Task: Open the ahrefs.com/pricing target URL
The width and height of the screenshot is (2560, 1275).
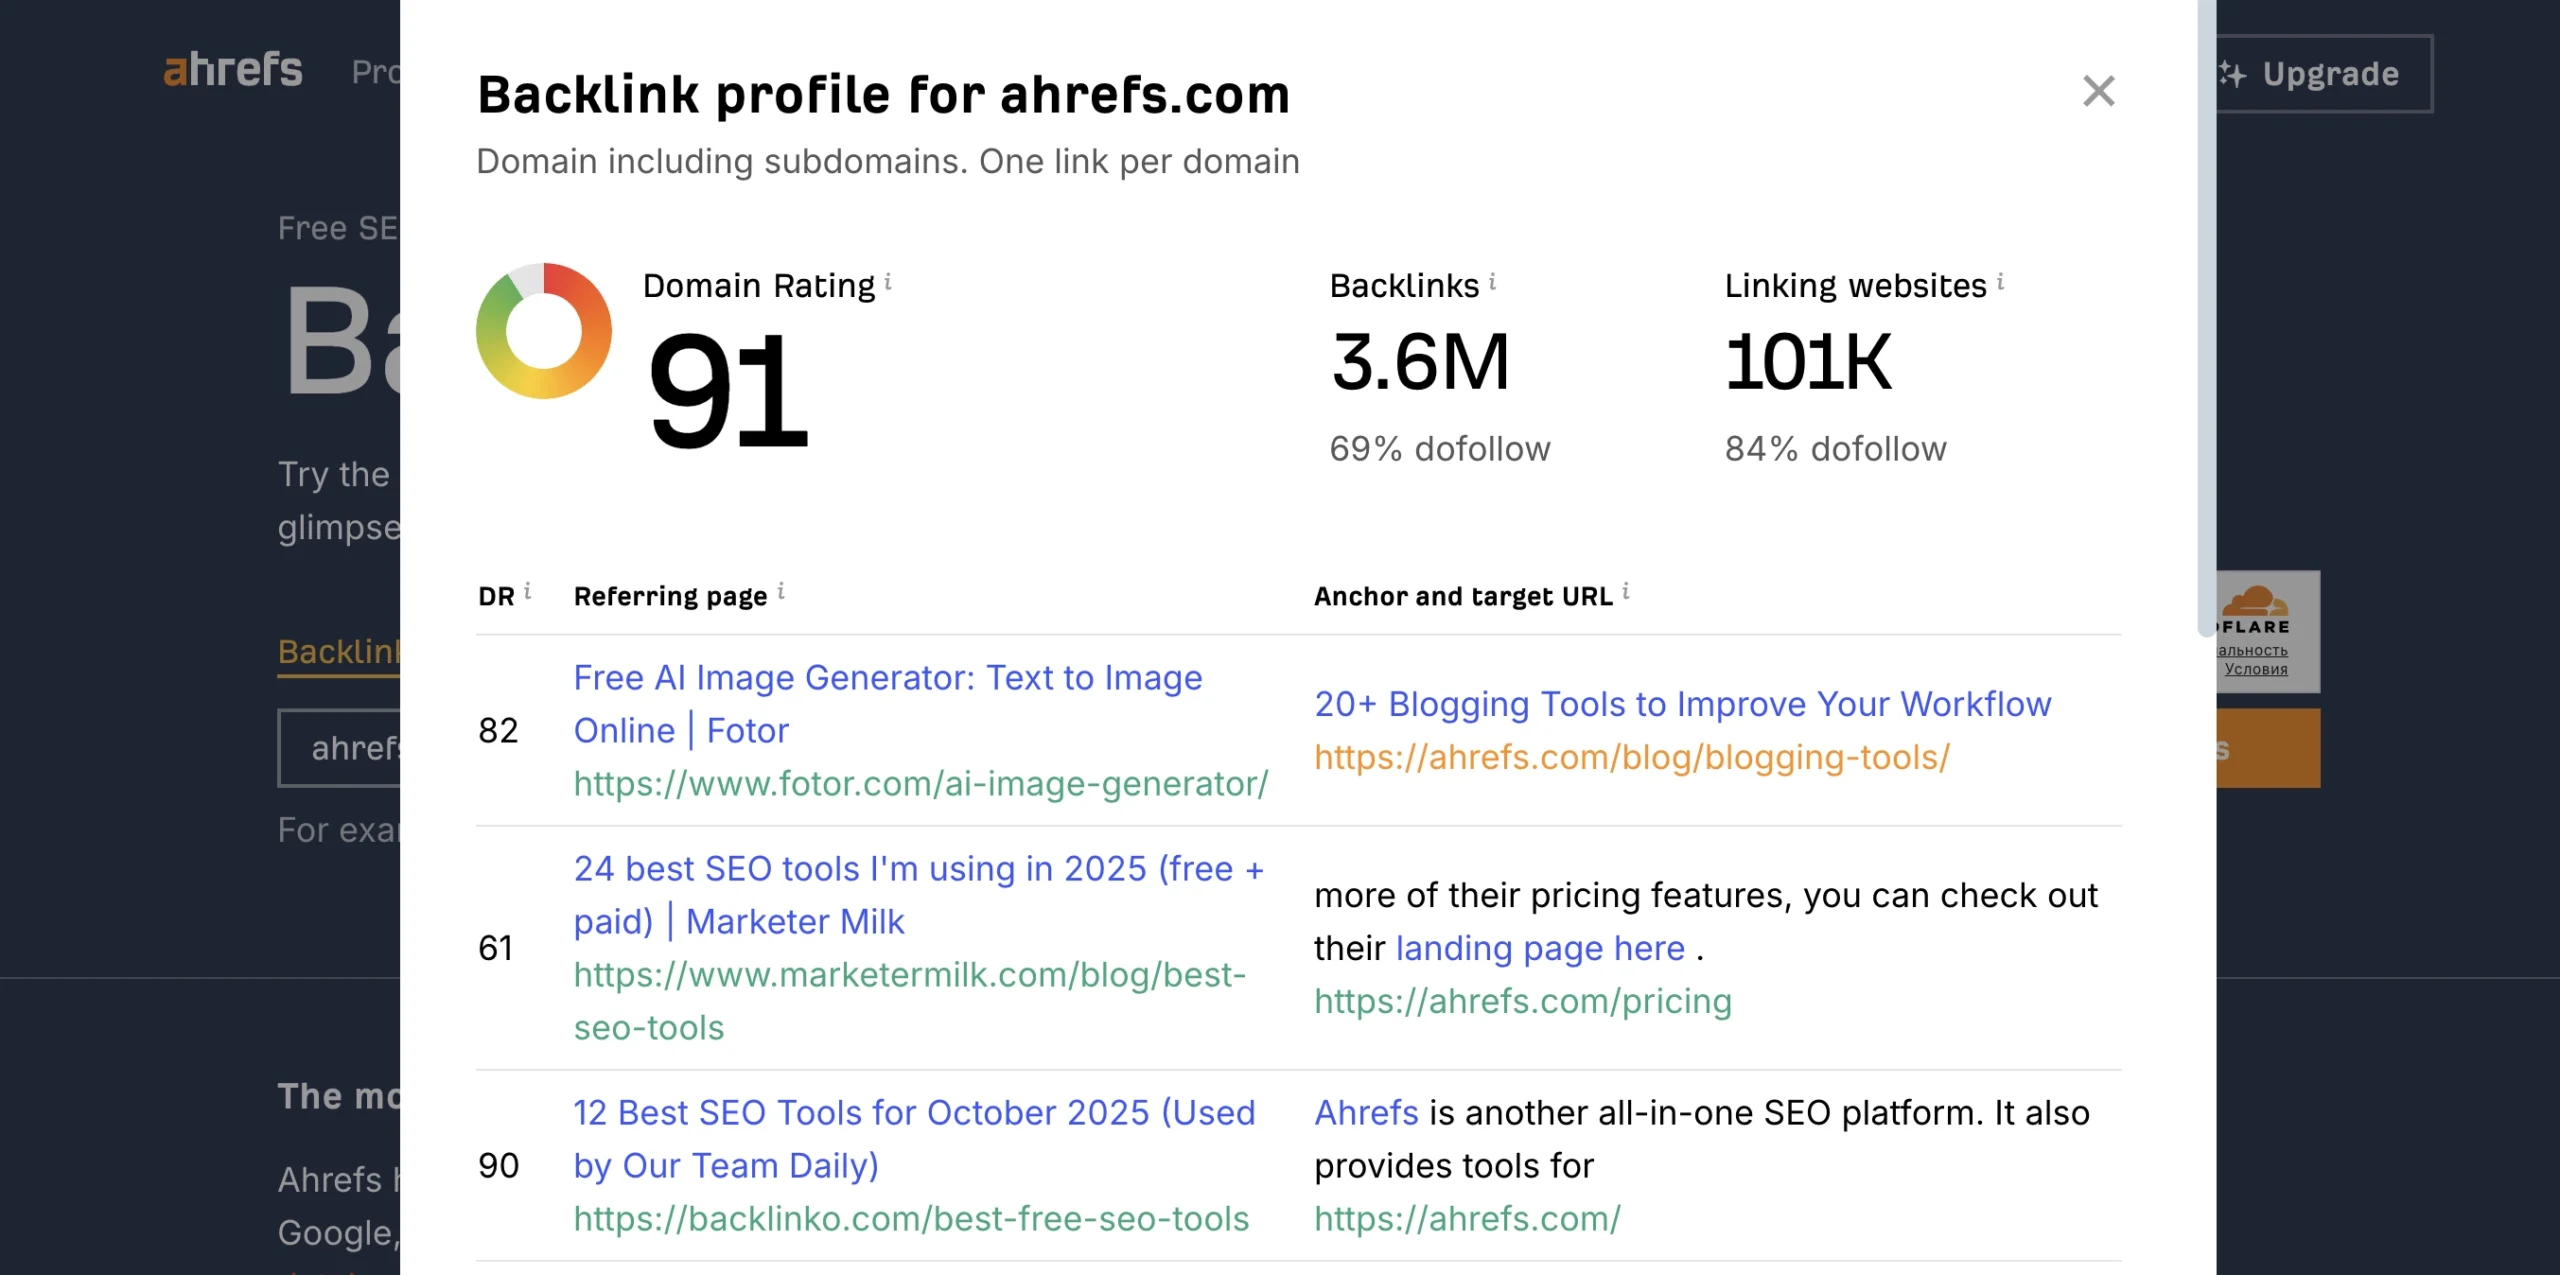Action: (1522, 1000)
